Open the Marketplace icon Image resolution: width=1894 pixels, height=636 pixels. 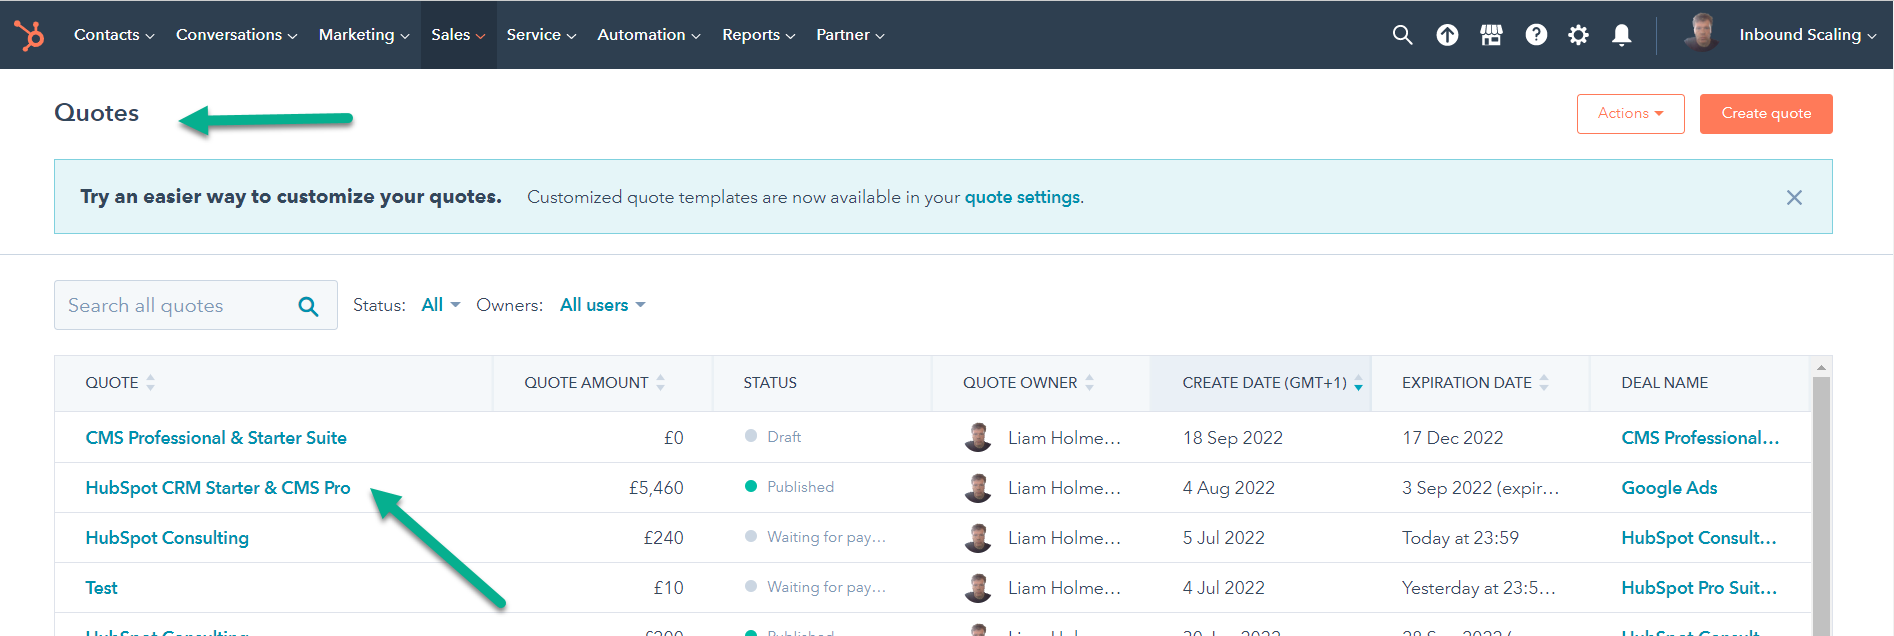(1491, 35)
